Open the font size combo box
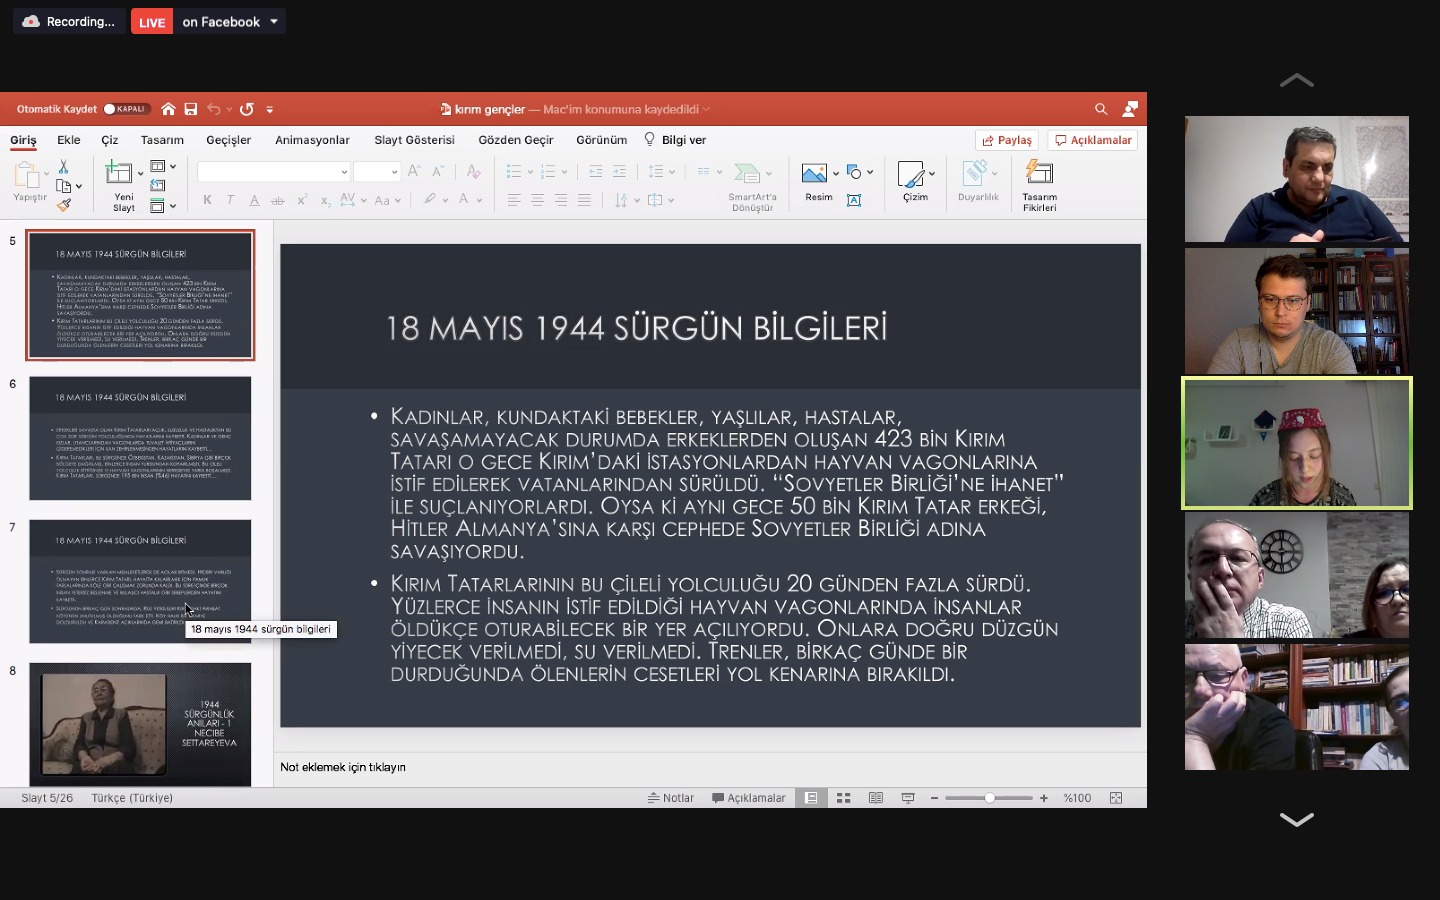 click(377, 172)
